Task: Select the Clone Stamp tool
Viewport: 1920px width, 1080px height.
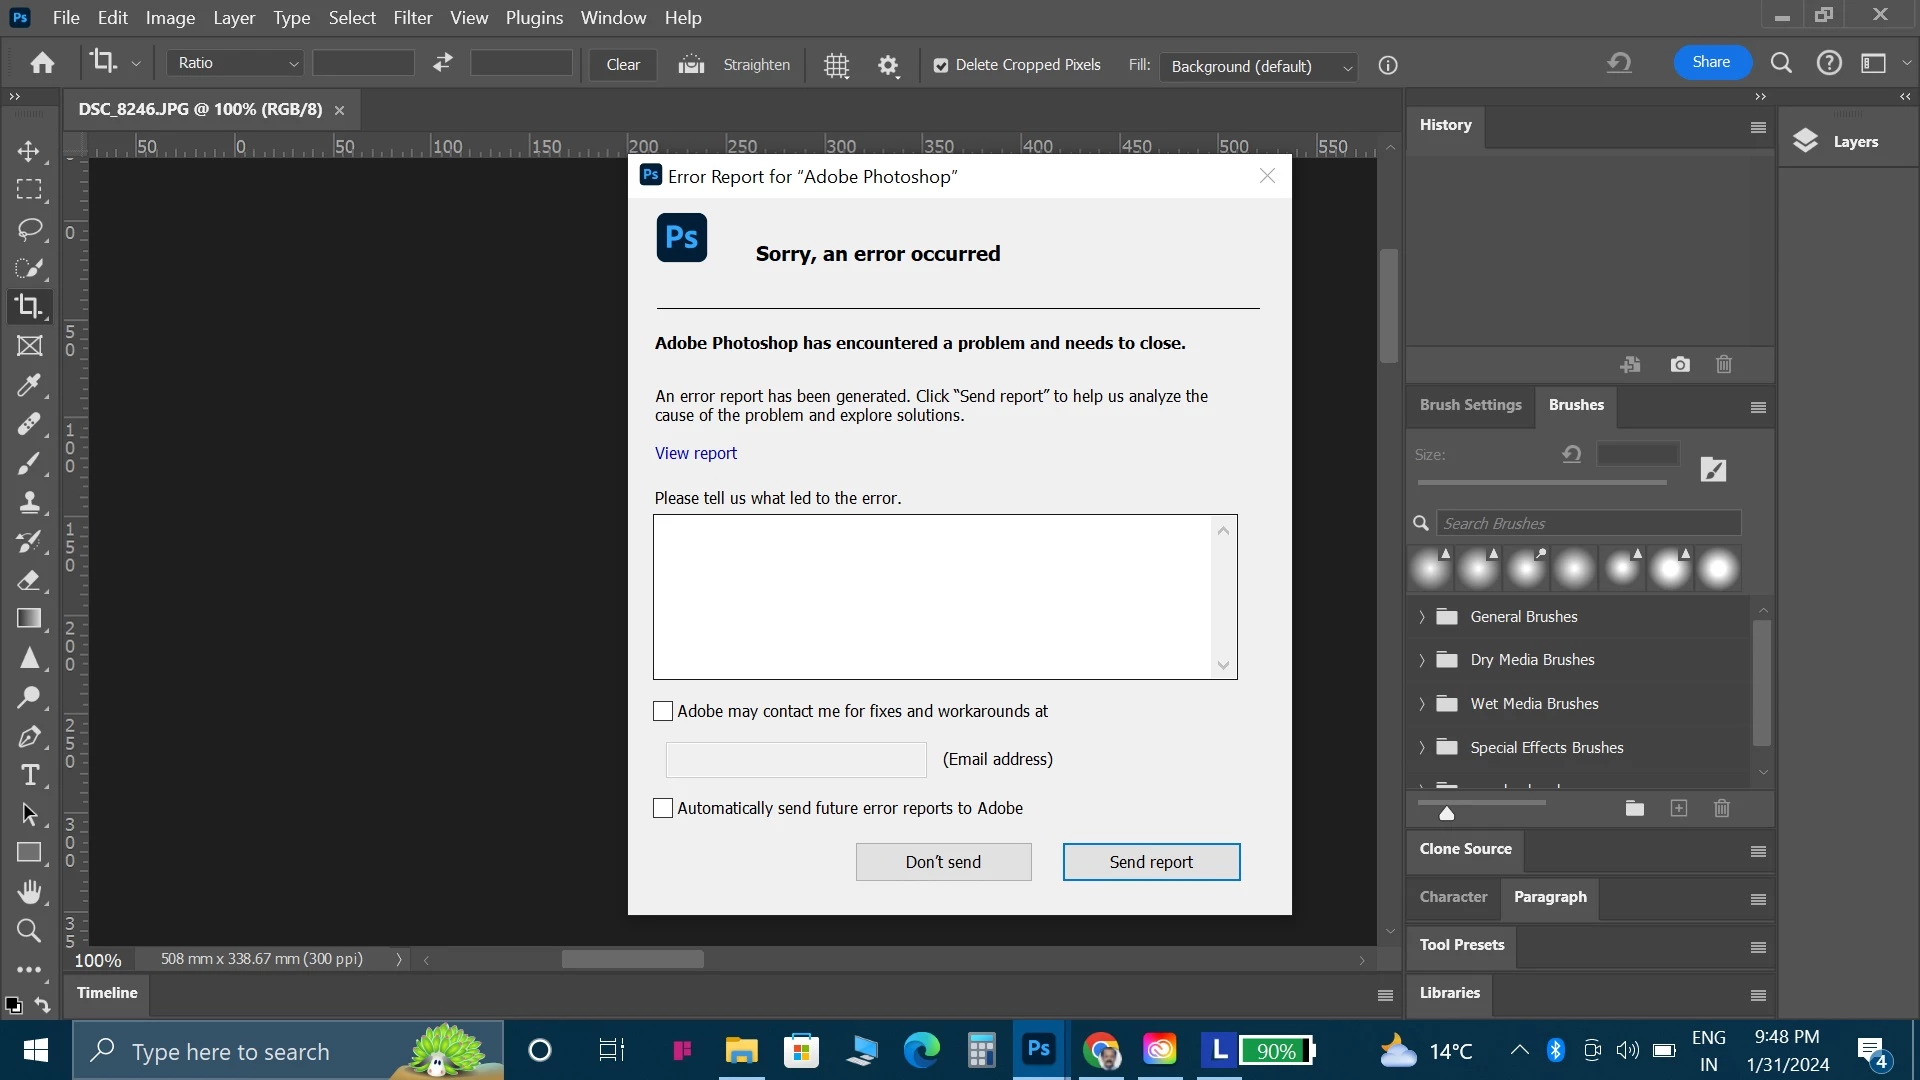Action: coord(29,502)
